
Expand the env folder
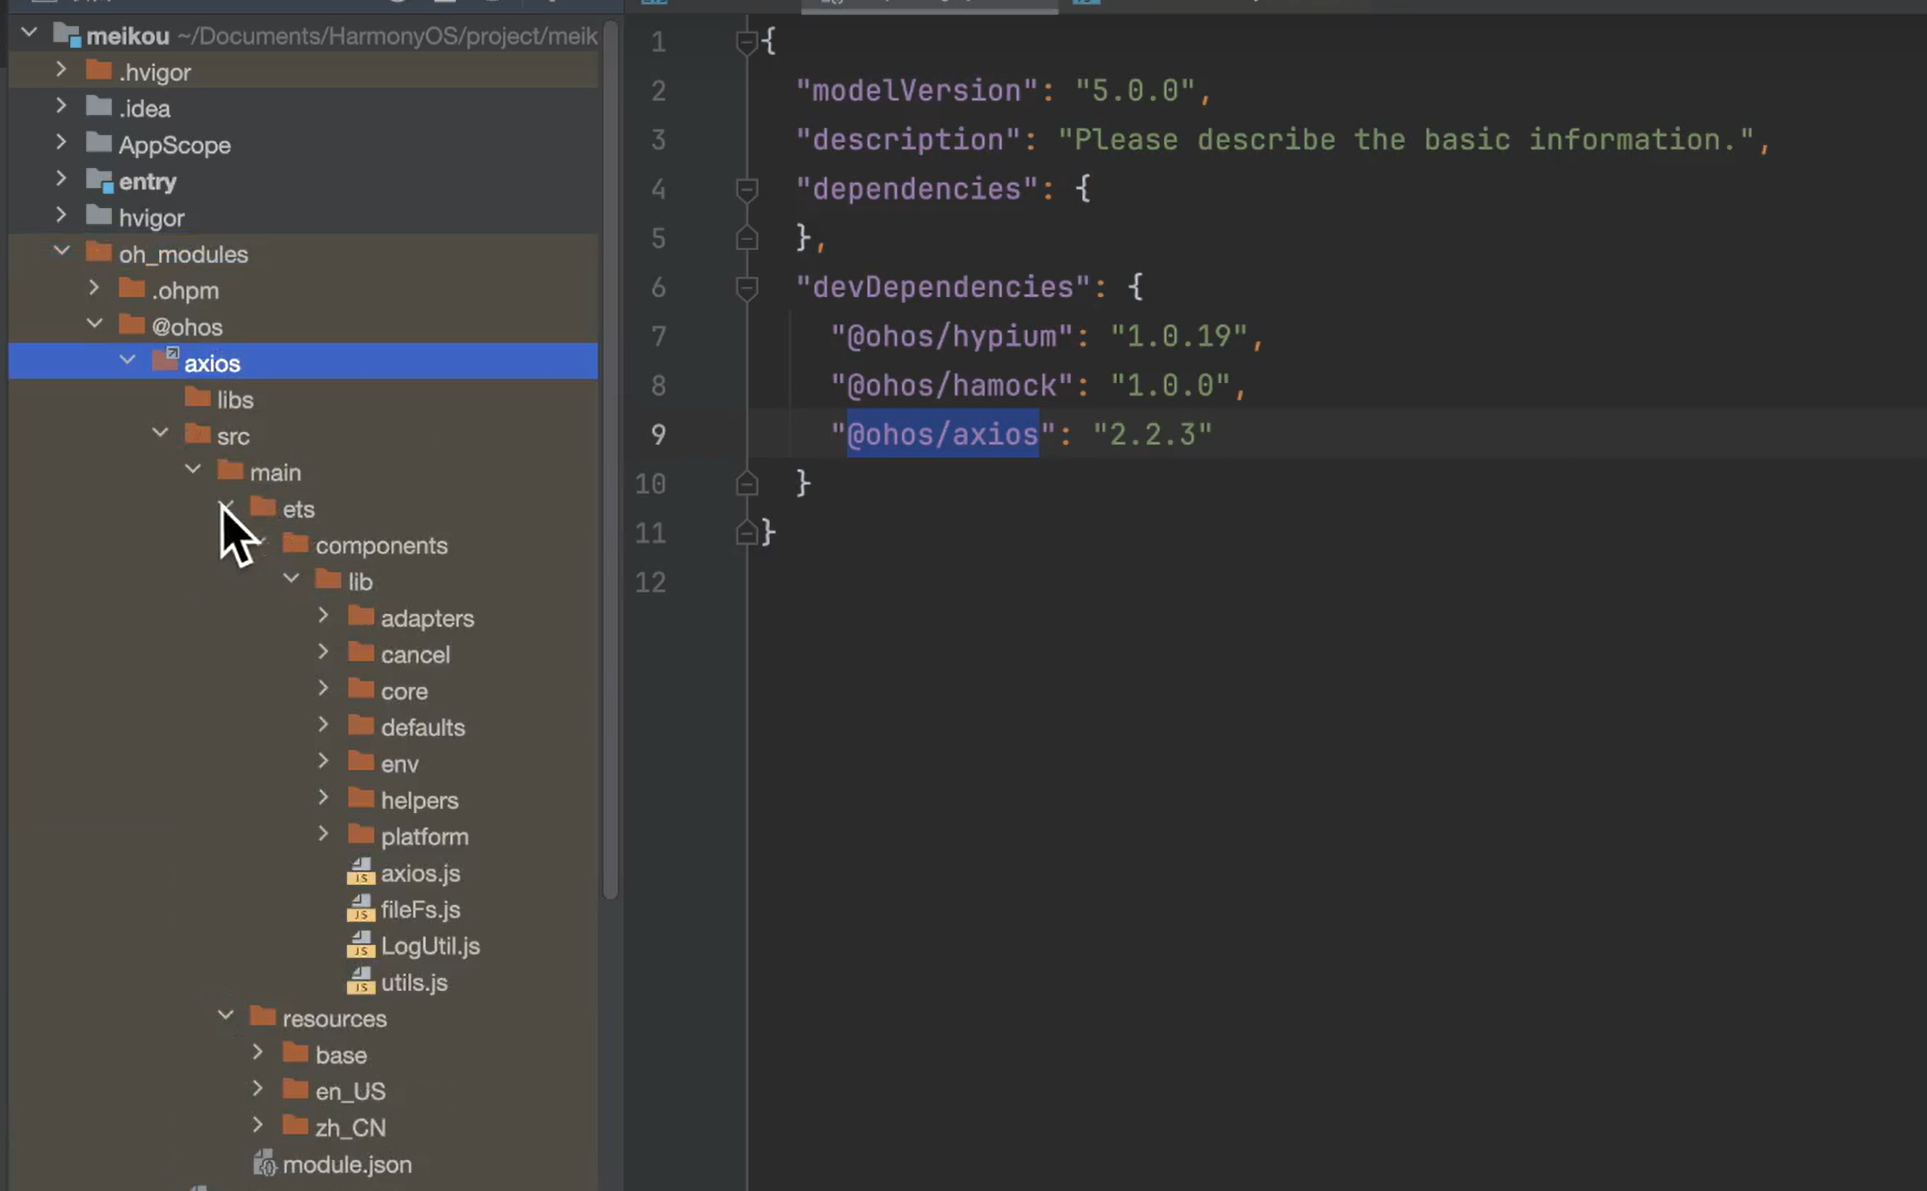click(323, 761)
